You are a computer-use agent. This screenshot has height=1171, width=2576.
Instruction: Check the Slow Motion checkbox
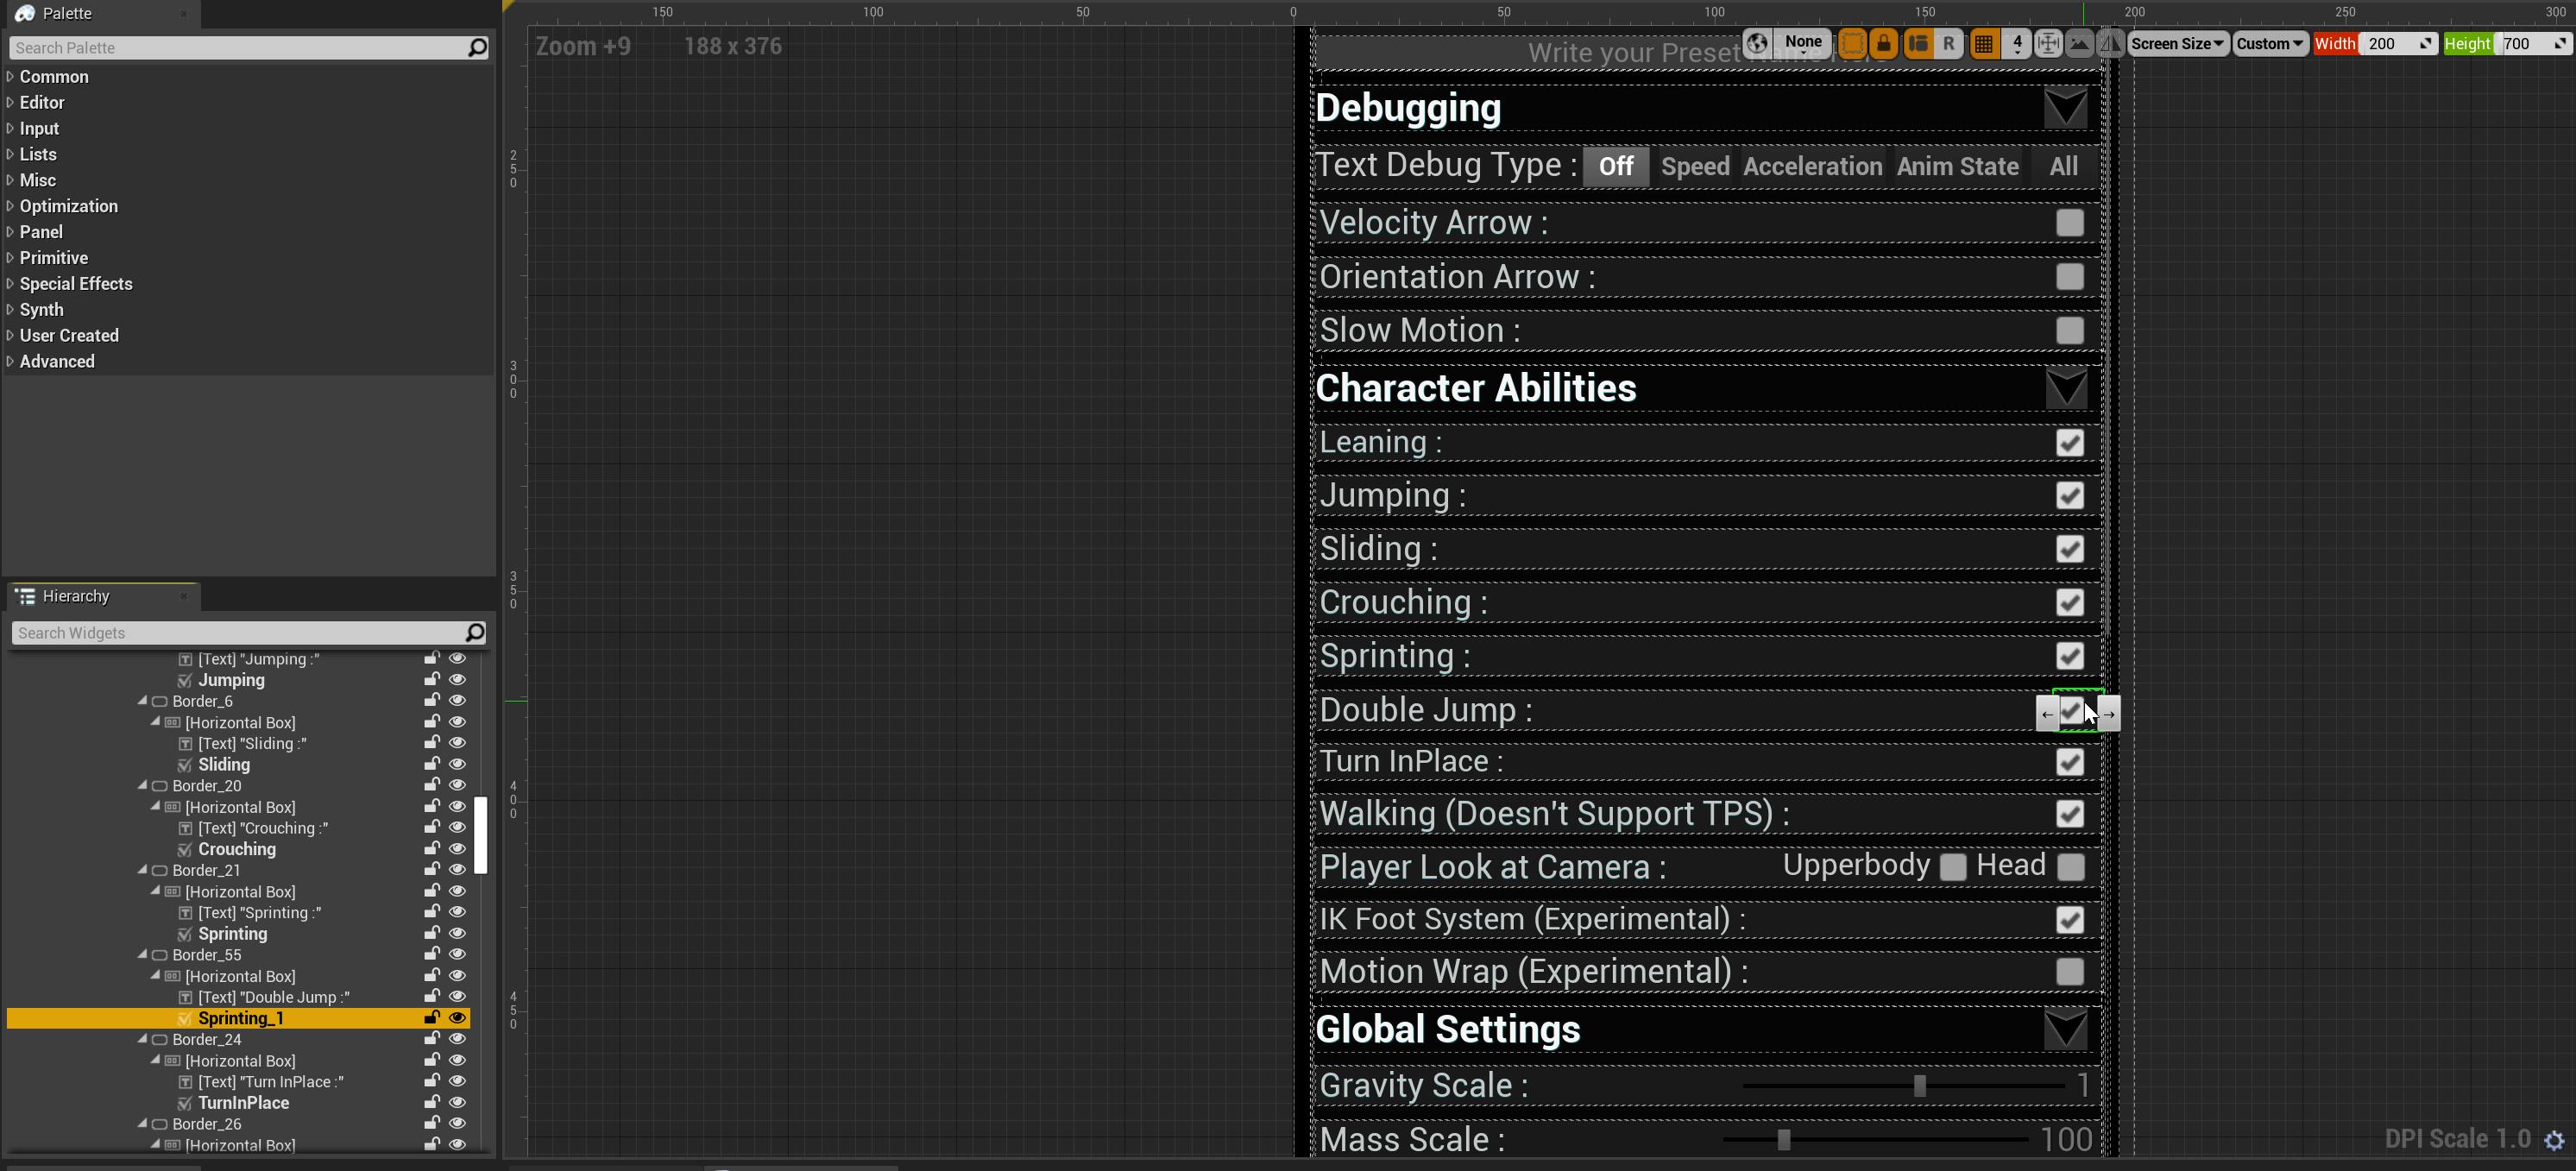click(x=2070, y=331)
